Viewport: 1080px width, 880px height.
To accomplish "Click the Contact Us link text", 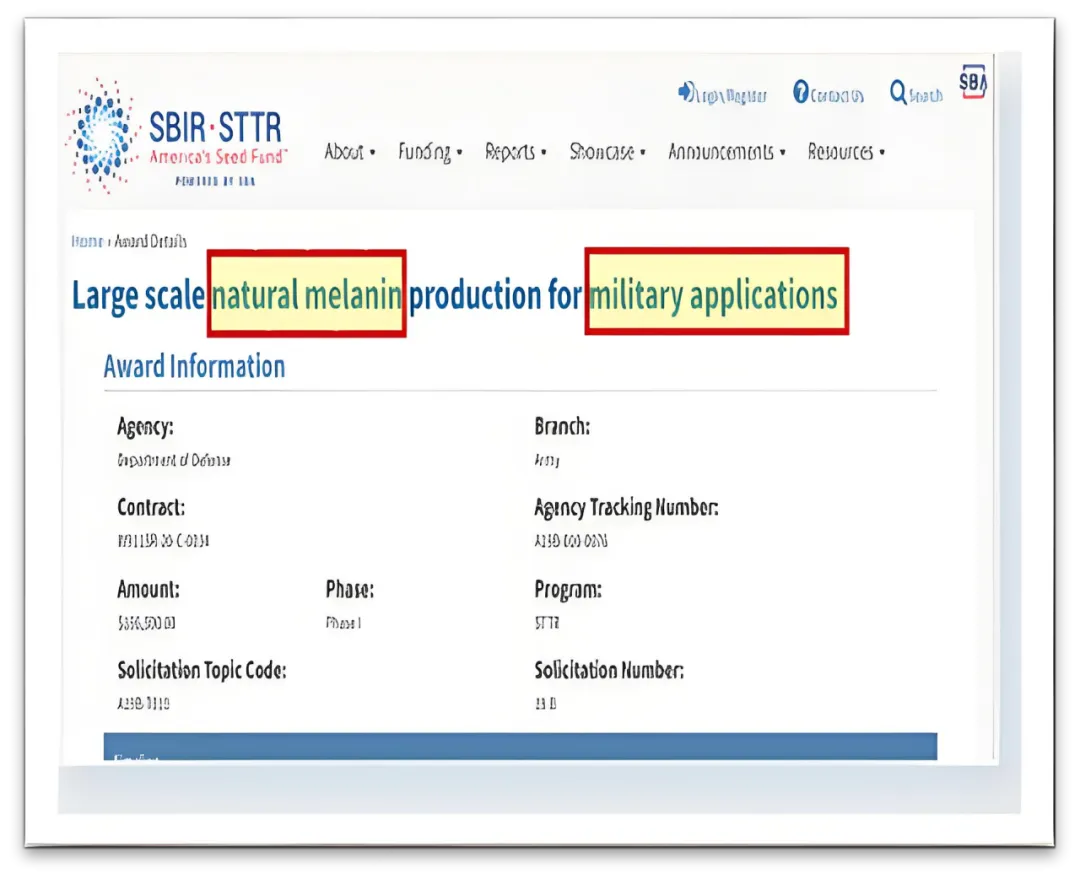I will (837, 96).
